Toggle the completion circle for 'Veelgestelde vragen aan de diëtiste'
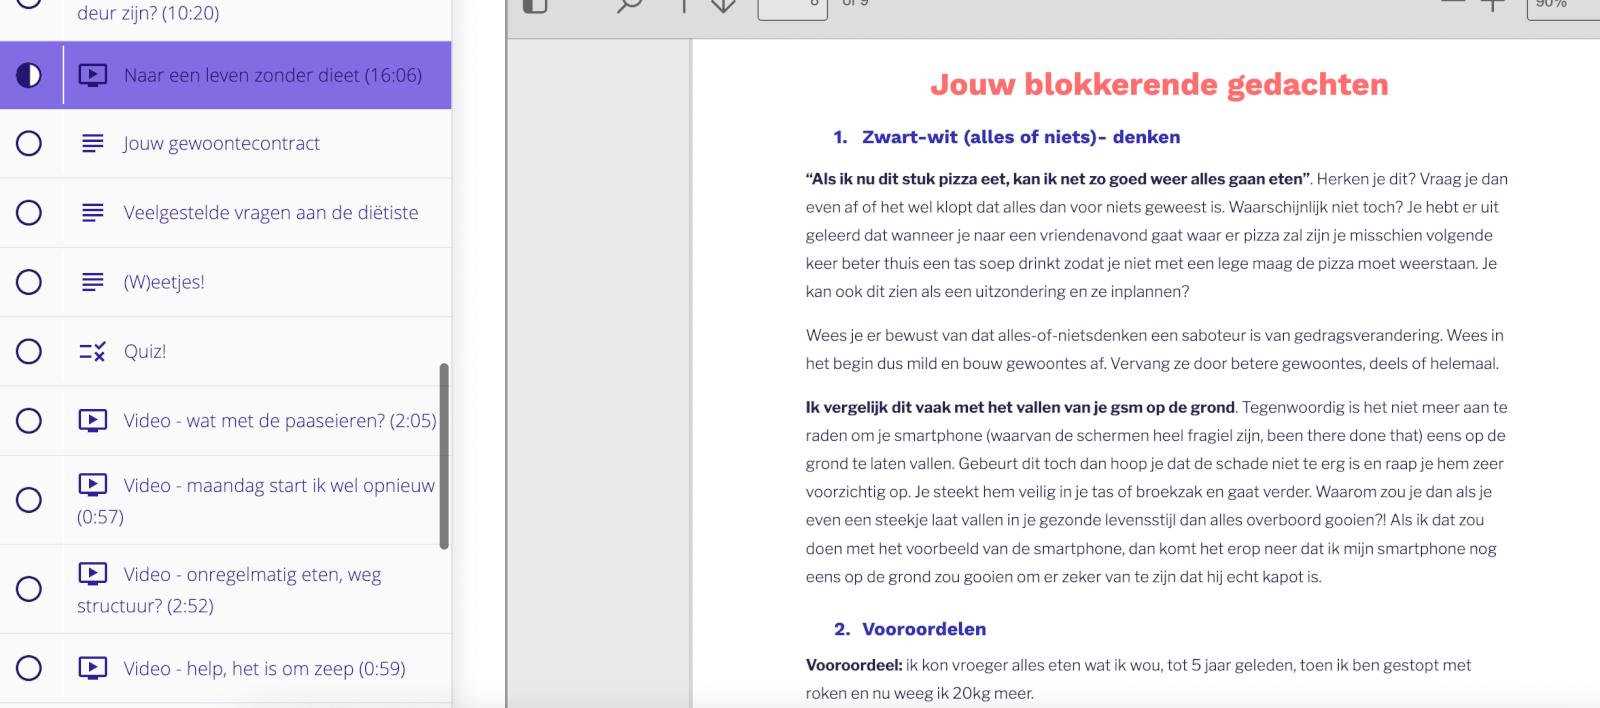 click(x=29, y=212)
